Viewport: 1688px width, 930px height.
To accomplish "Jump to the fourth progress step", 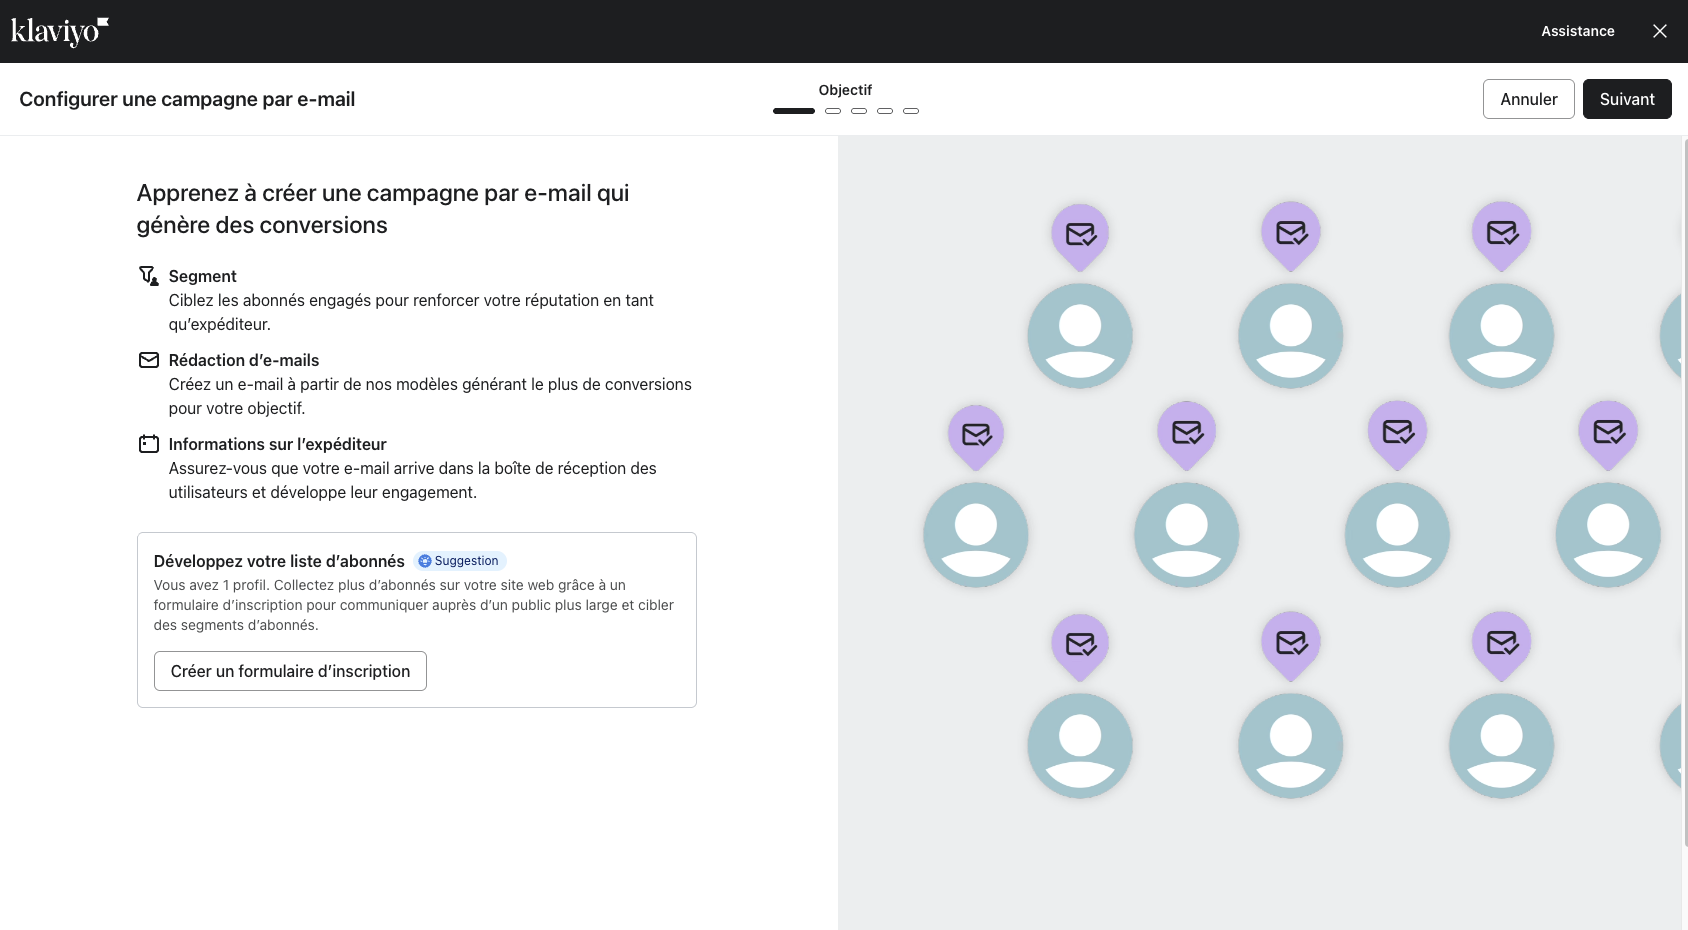I will (885, 111).
